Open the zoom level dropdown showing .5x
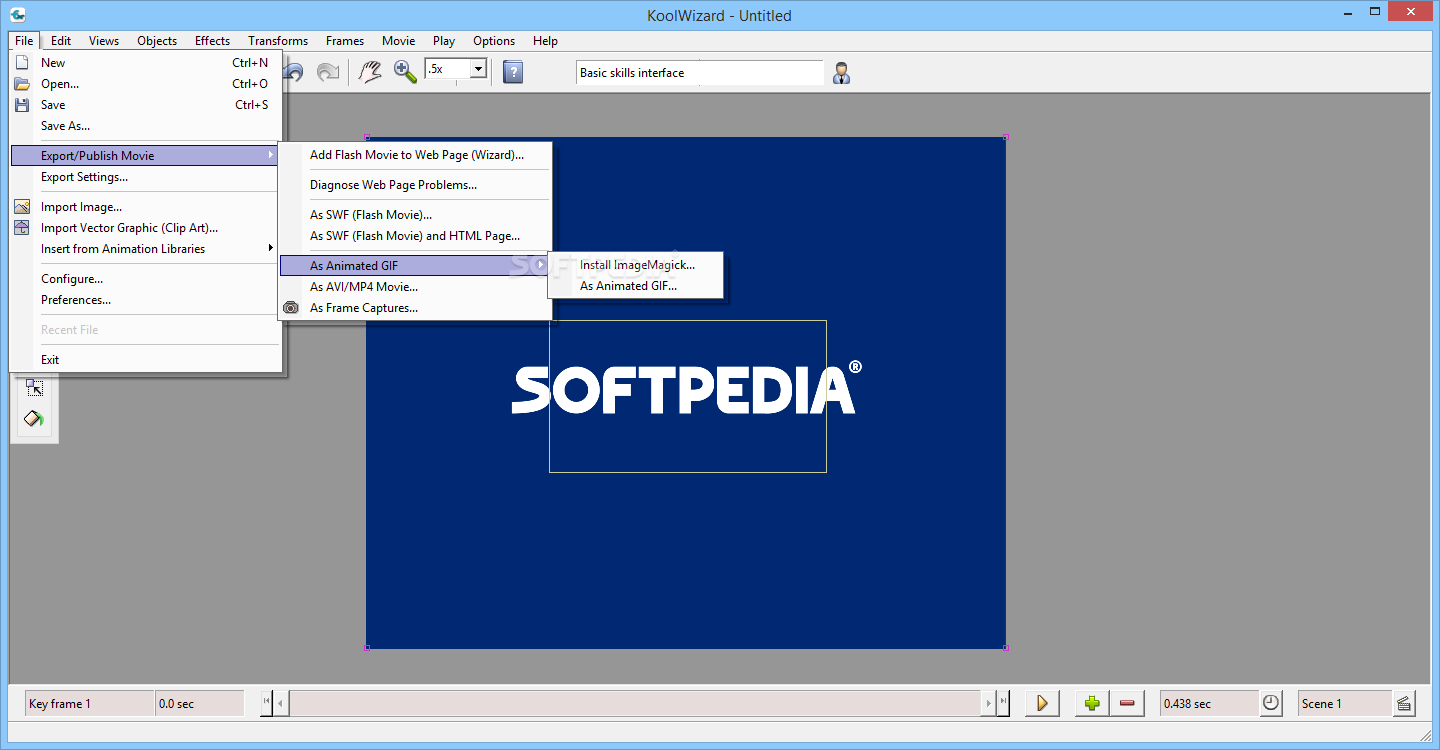 tap(478, 69)
